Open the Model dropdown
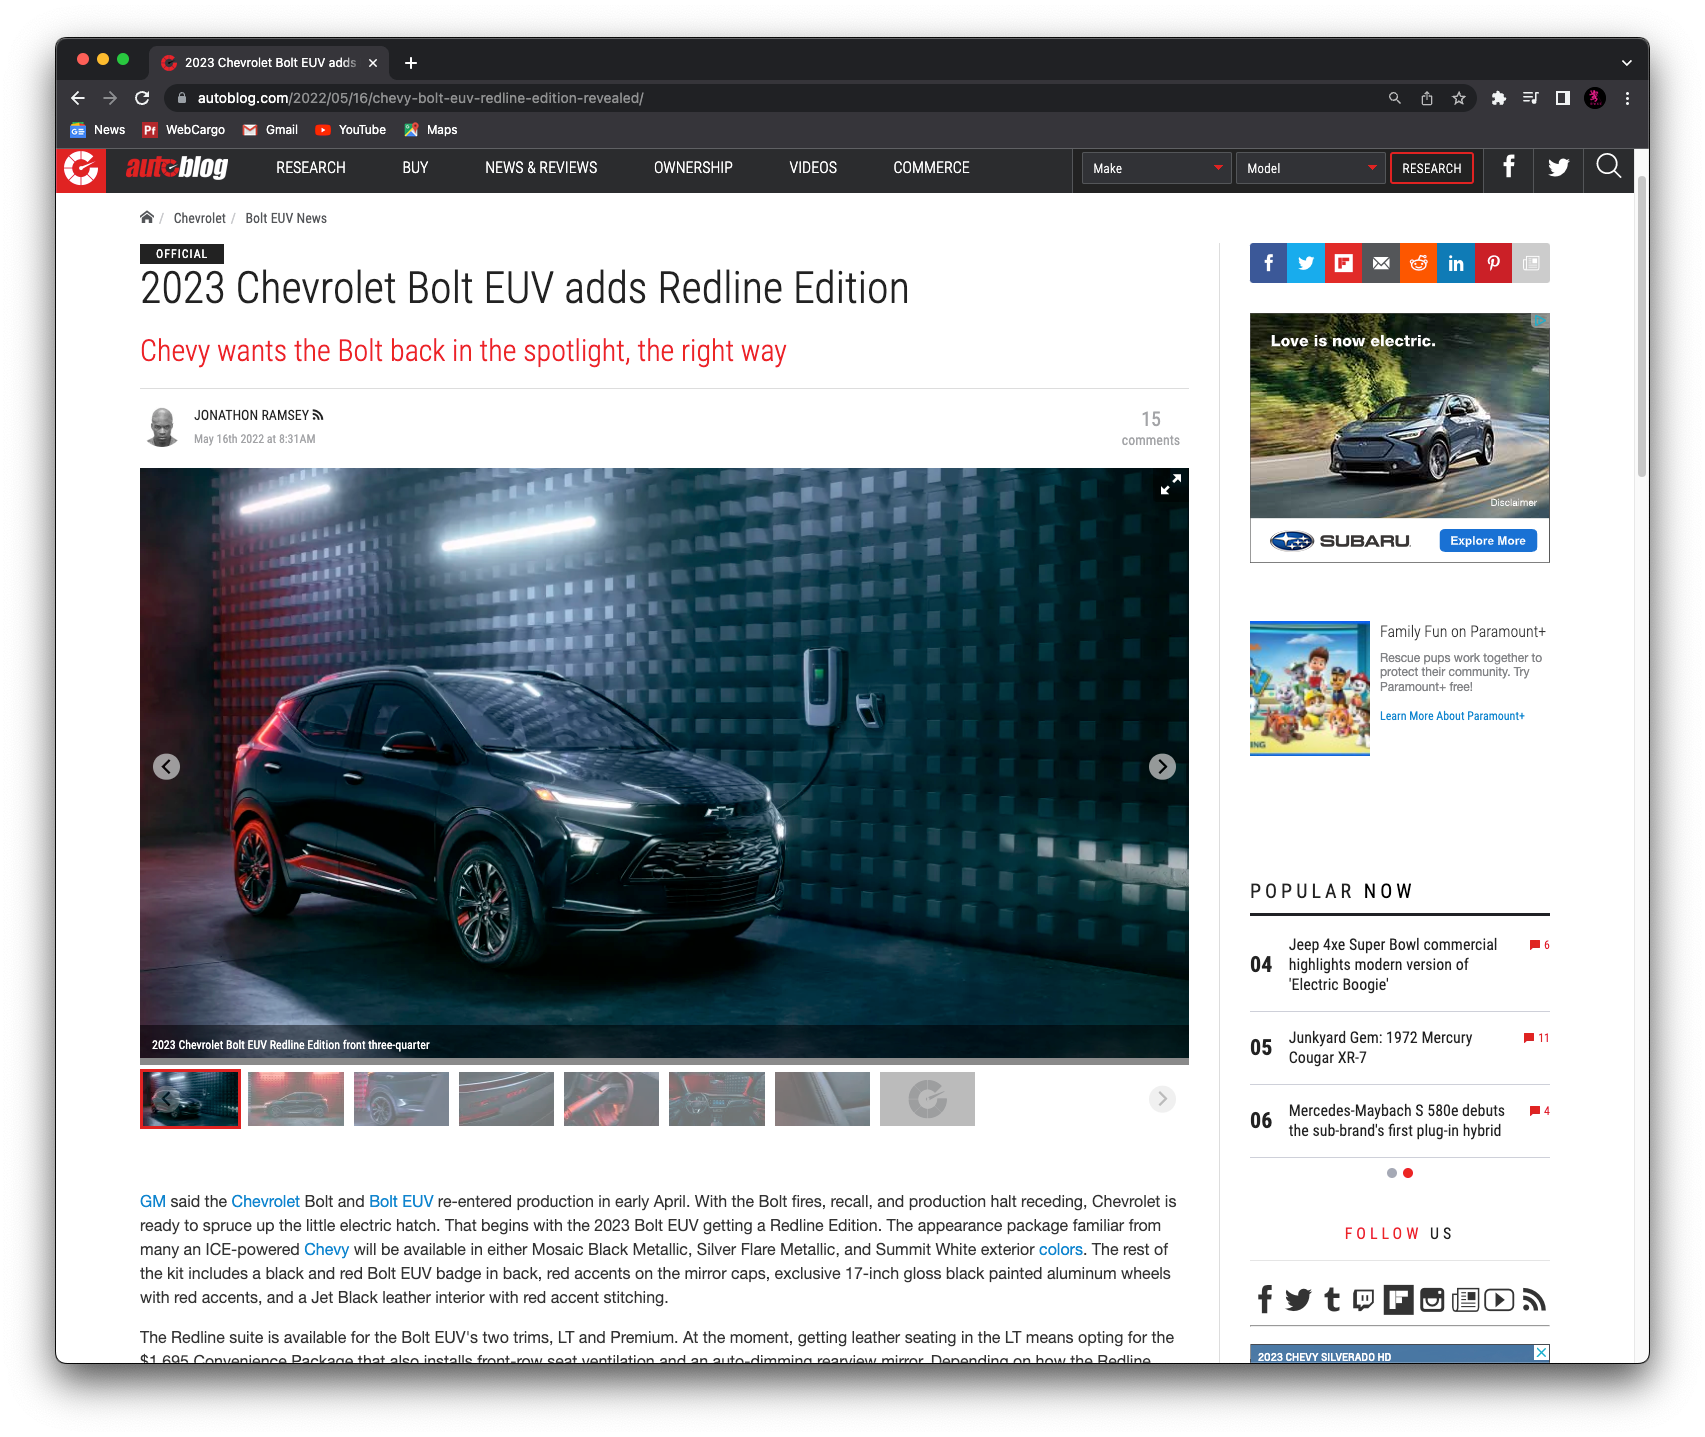Image resolution: width=1705 pixels, height=1437 pixels. click(x=1310, y=168)
